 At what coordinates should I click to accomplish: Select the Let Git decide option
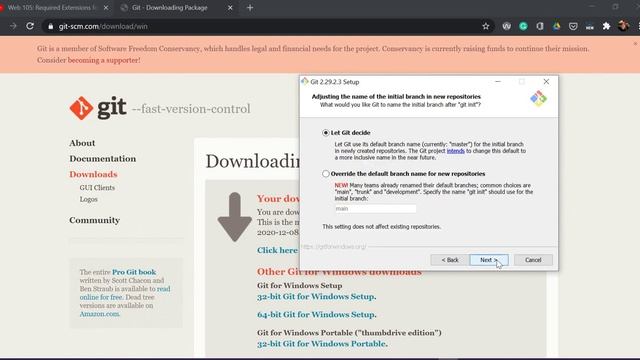(x=325, y=133)
